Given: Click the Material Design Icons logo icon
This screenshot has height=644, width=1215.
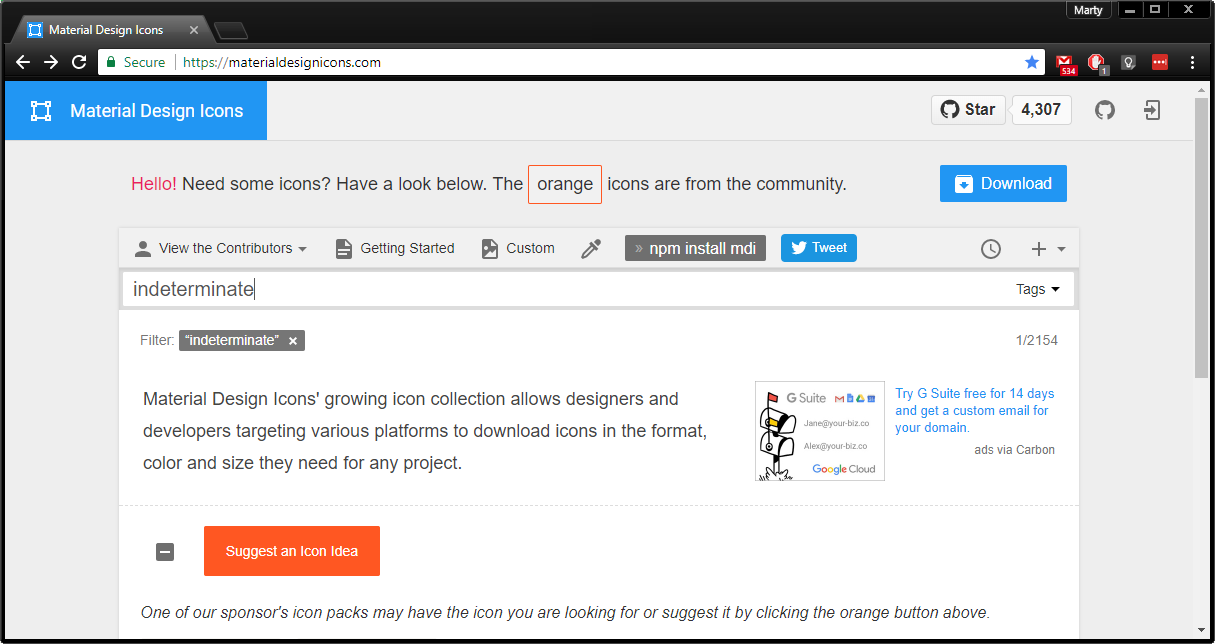Looking at the screenshot, I should [40, 110].
